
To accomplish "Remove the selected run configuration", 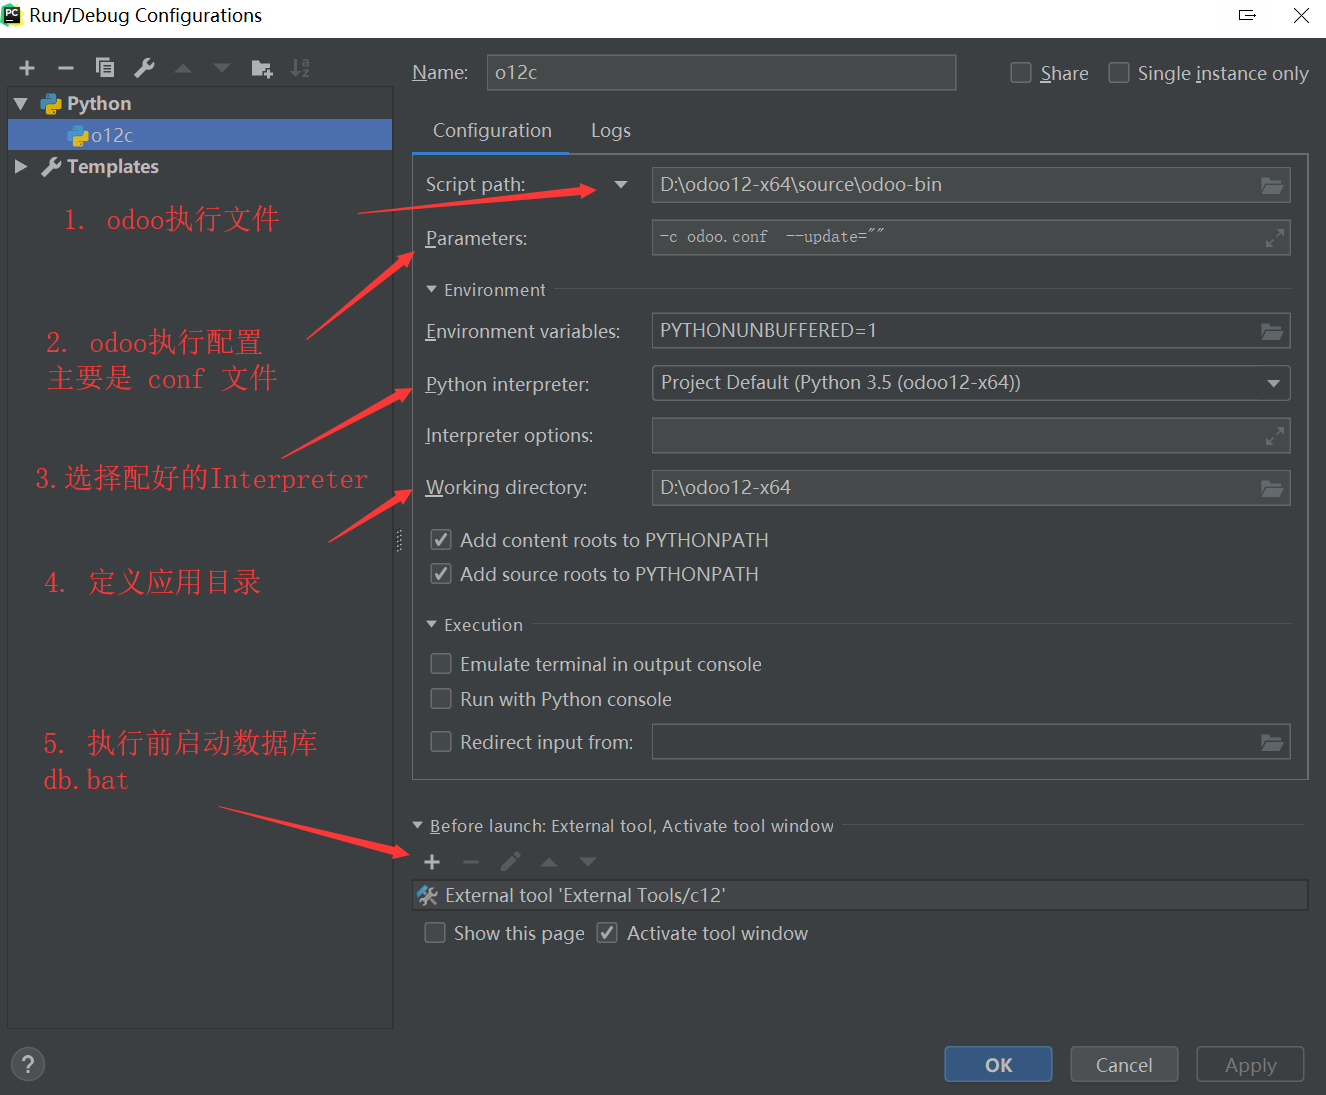I will pos(66,68).
